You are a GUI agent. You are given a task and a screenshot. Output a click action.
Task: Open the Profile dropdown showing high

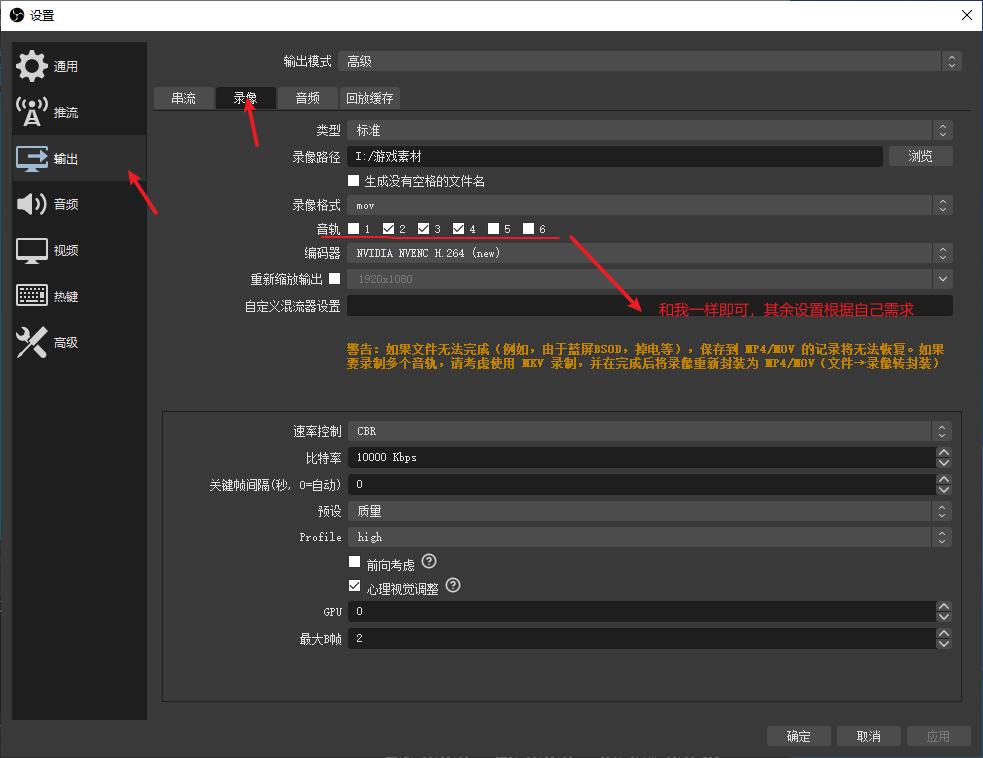[649, 537]
